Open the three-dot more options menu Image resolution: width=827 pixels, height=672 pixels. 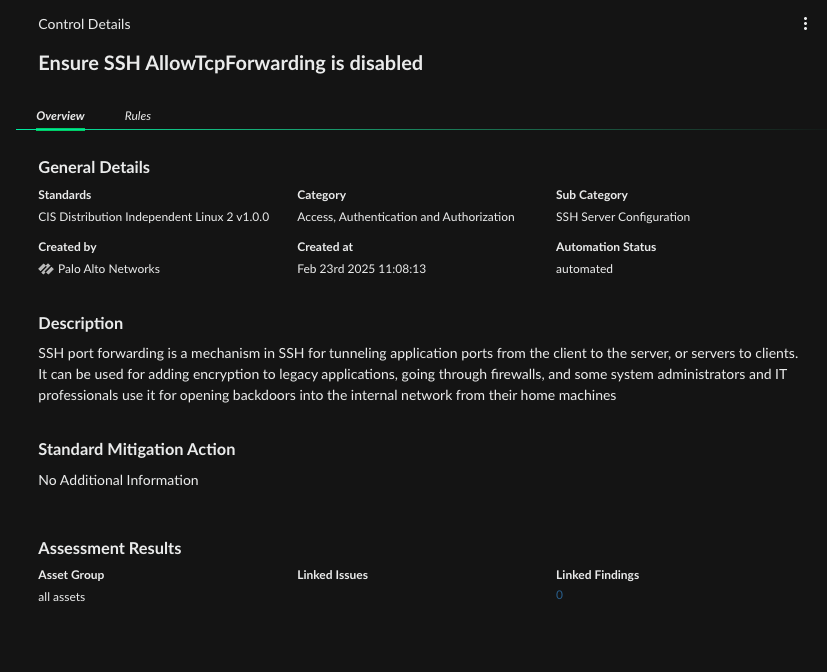click(x=805, y=24)
